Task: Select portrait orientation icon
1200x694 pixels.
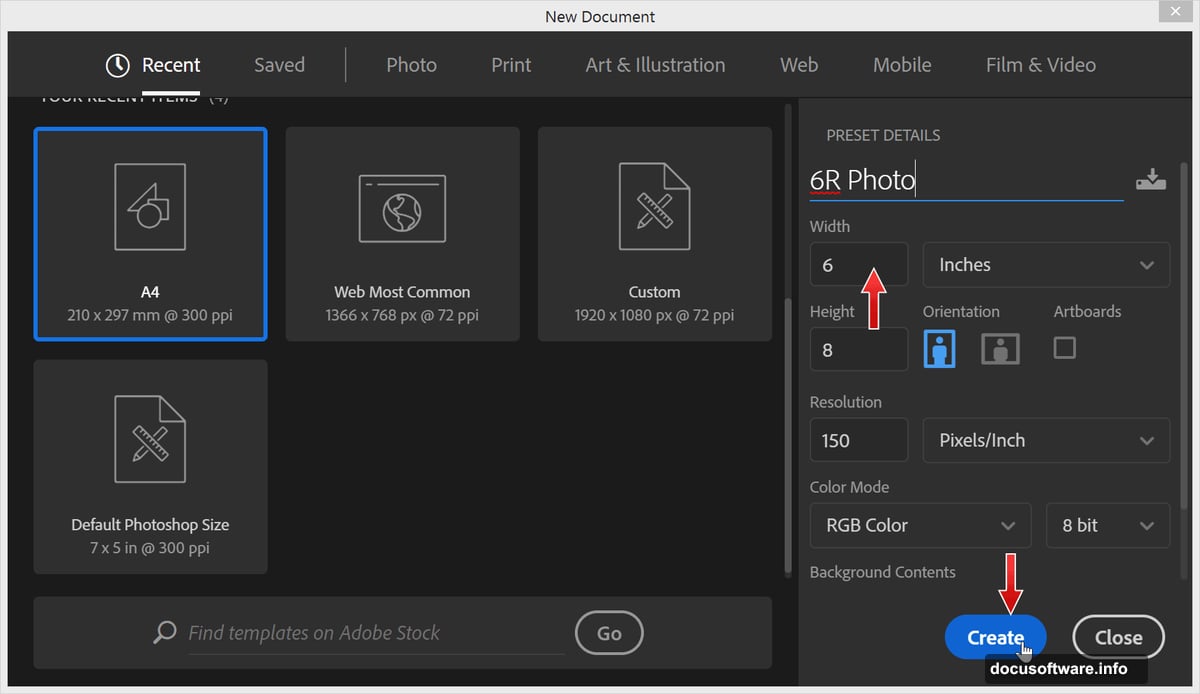Action: 939,348
